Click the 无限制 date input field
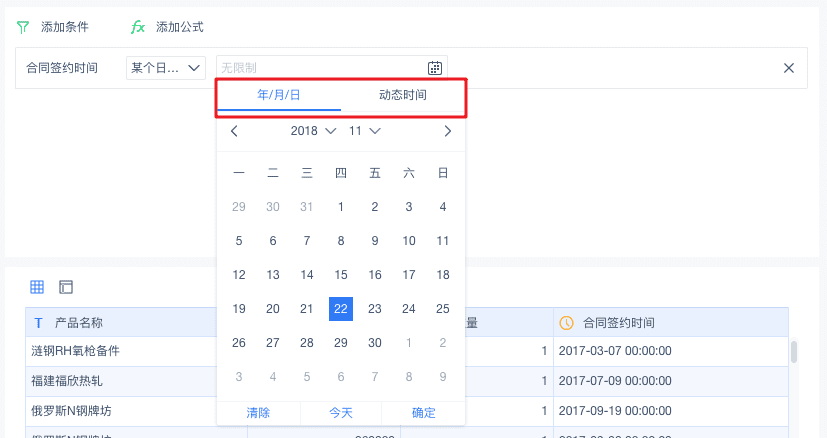The height and width of the screenshot is (438, 827). tap(320, 68)
